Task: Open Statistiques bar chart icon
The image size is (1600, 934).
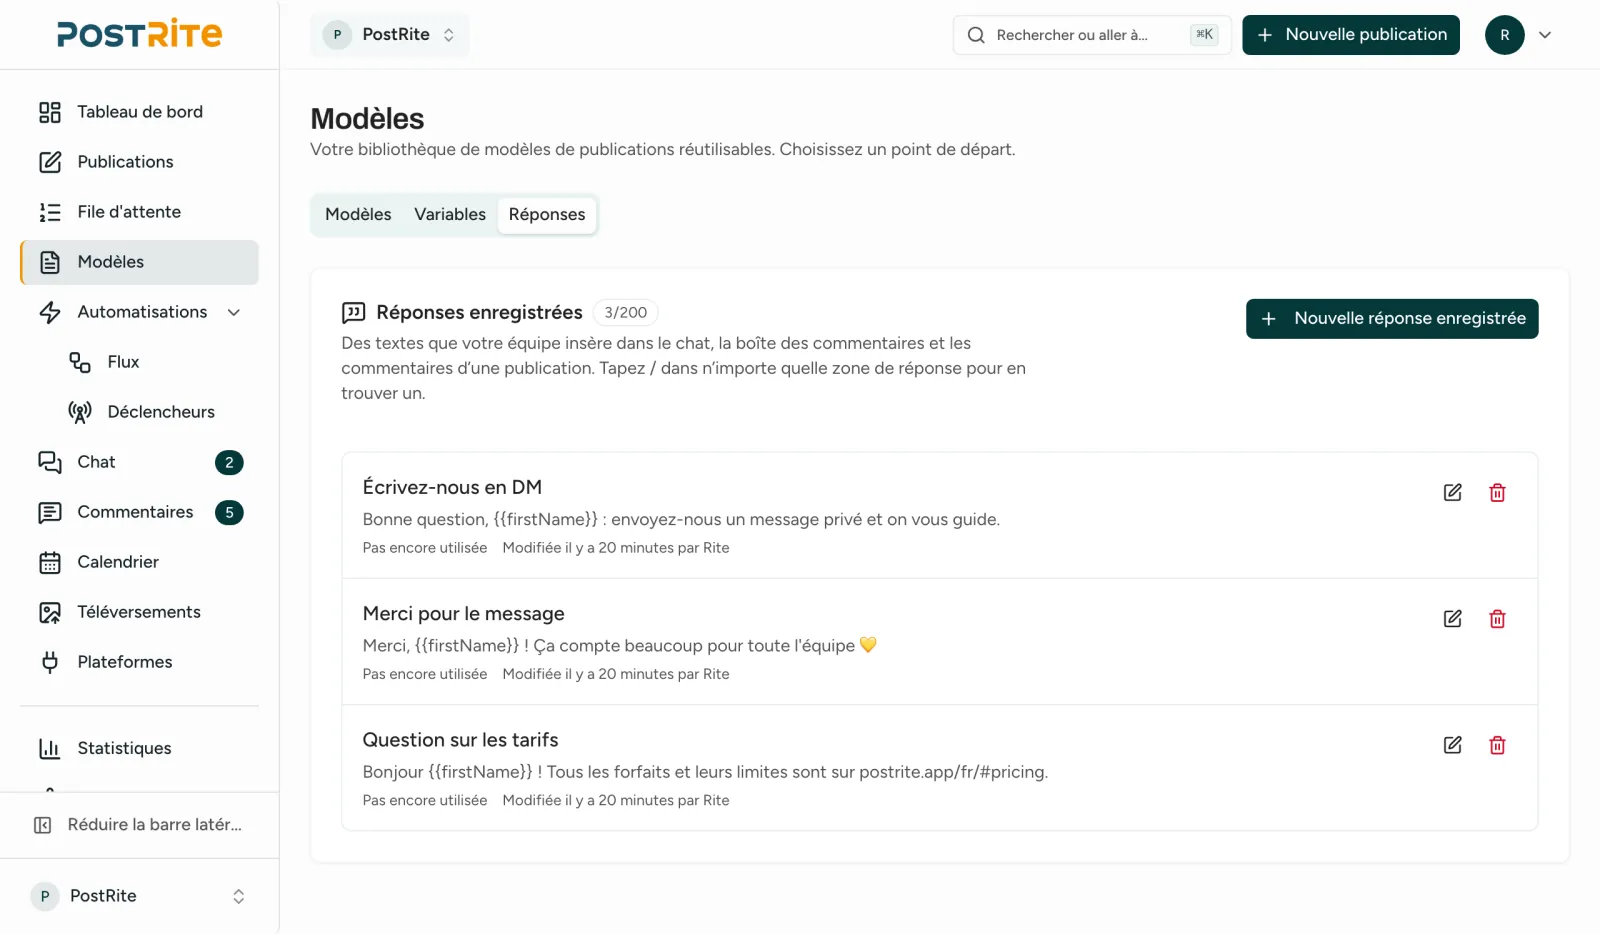Action: [50, 748]
